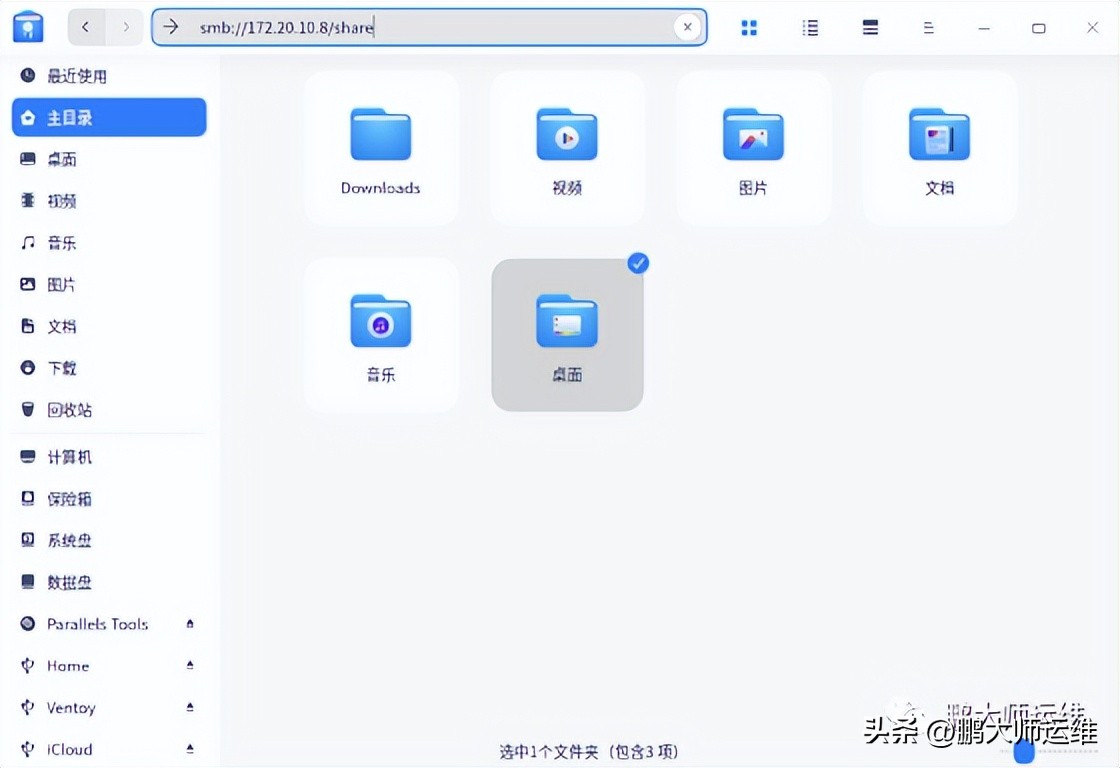
Task: Open the 数据盘 (Data disk)
Action: (x=69, y=582)
